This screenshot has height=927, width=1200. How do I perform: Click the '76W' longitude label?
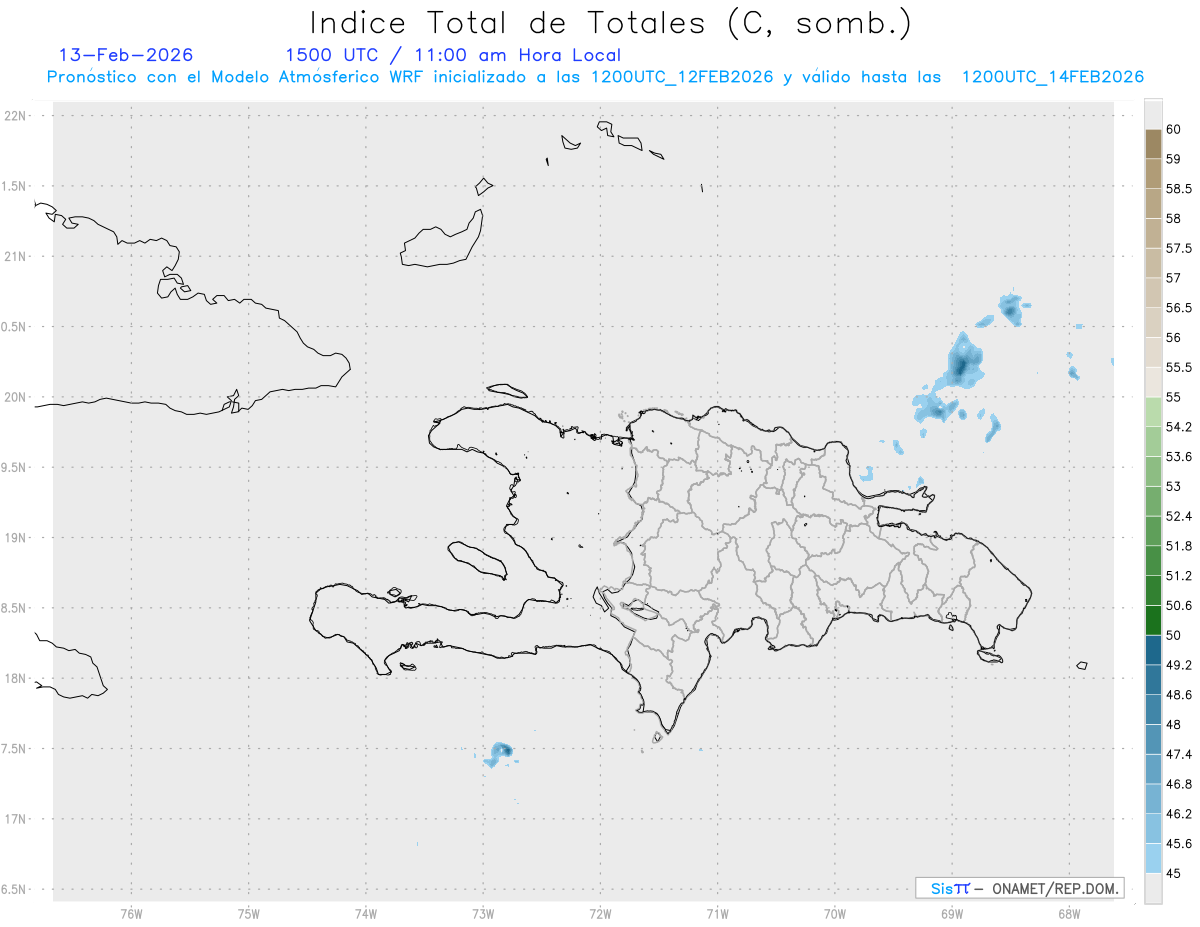pos(131,913)
